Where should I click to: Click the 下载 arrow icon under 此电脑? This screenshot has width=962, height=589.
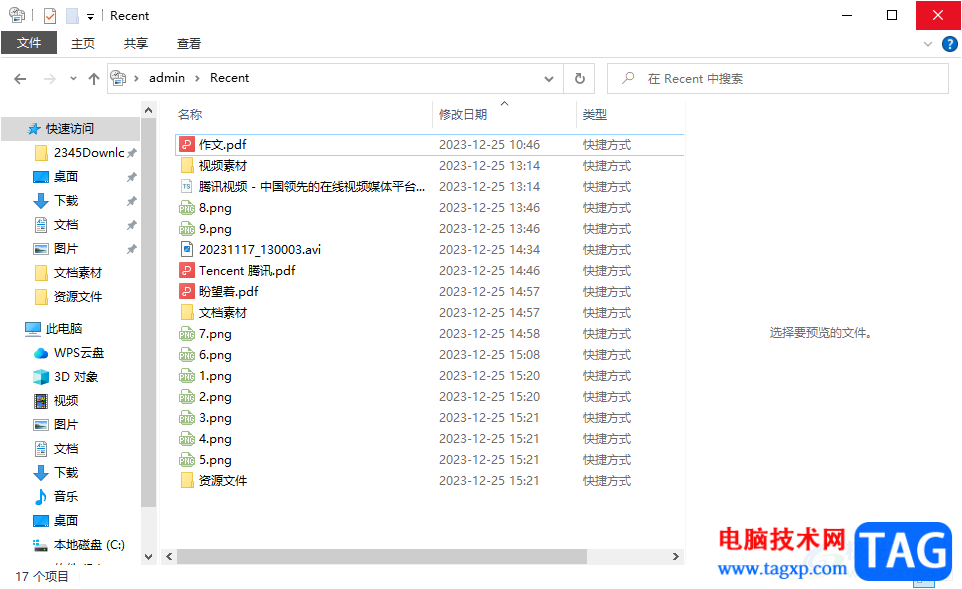coord(40,472)
